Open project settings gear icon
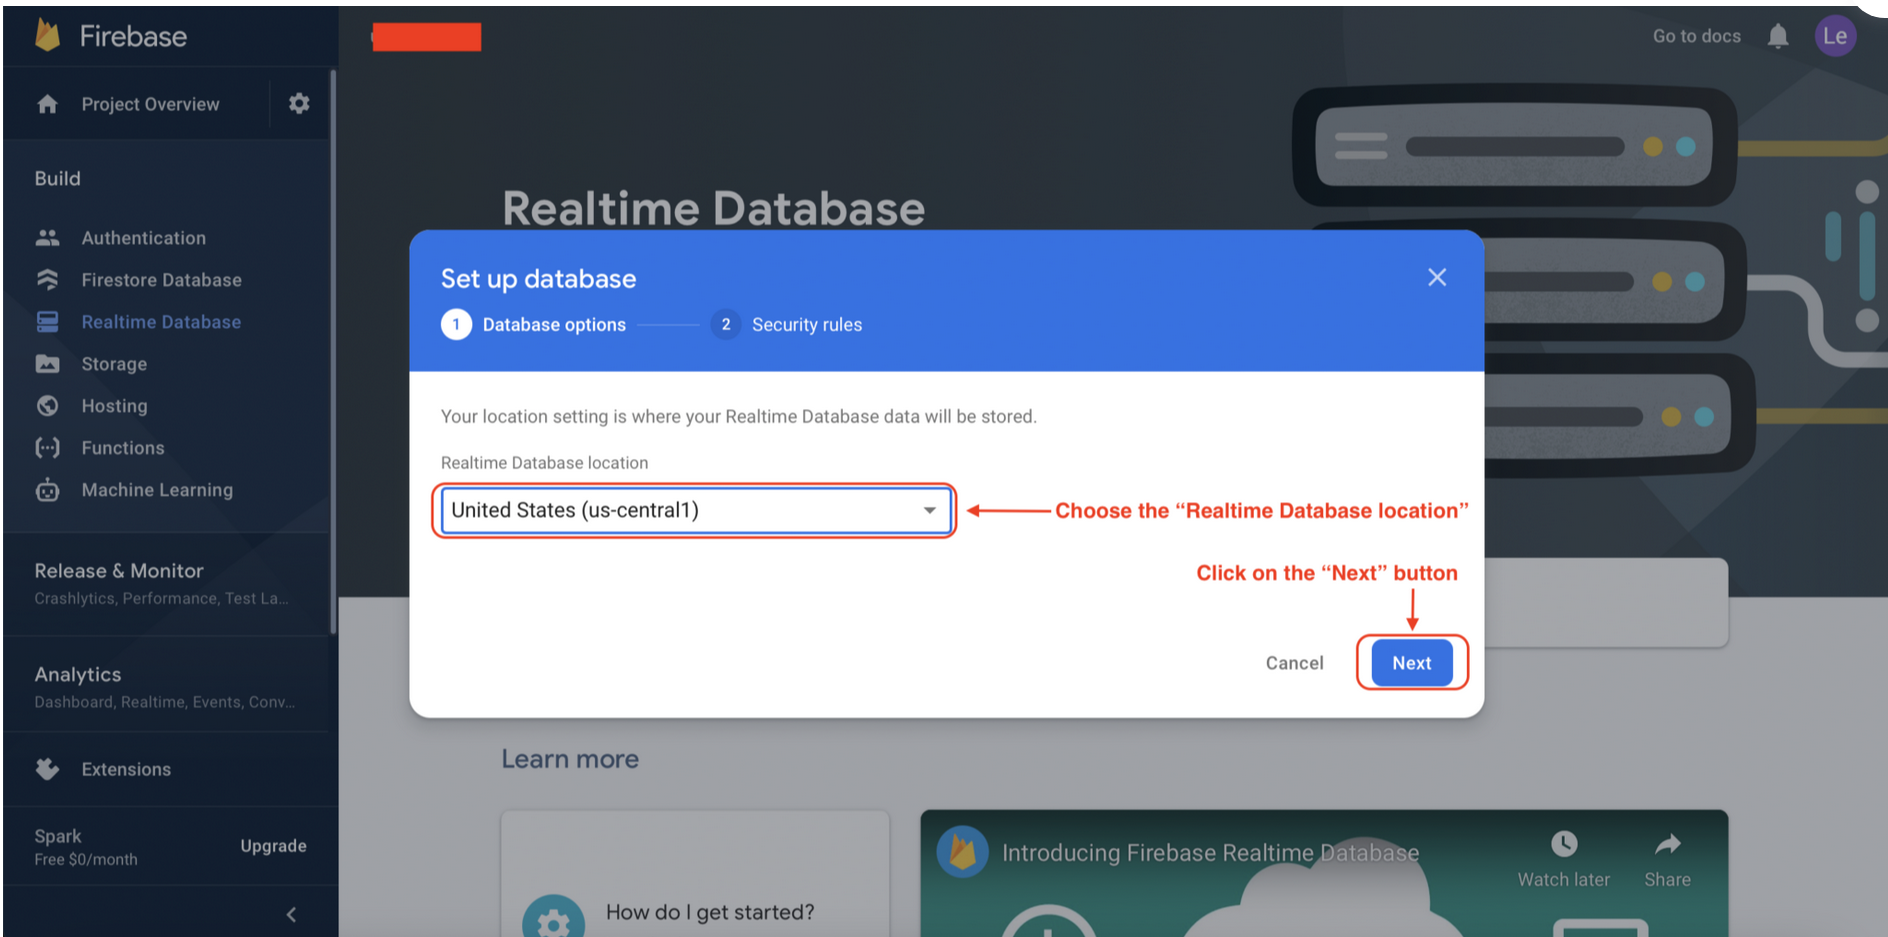 pos(299,103)
